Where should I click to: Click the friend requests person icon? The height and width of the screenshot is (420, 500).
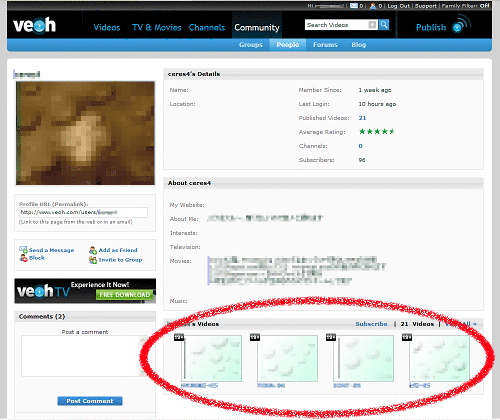(x=373, y=6)
